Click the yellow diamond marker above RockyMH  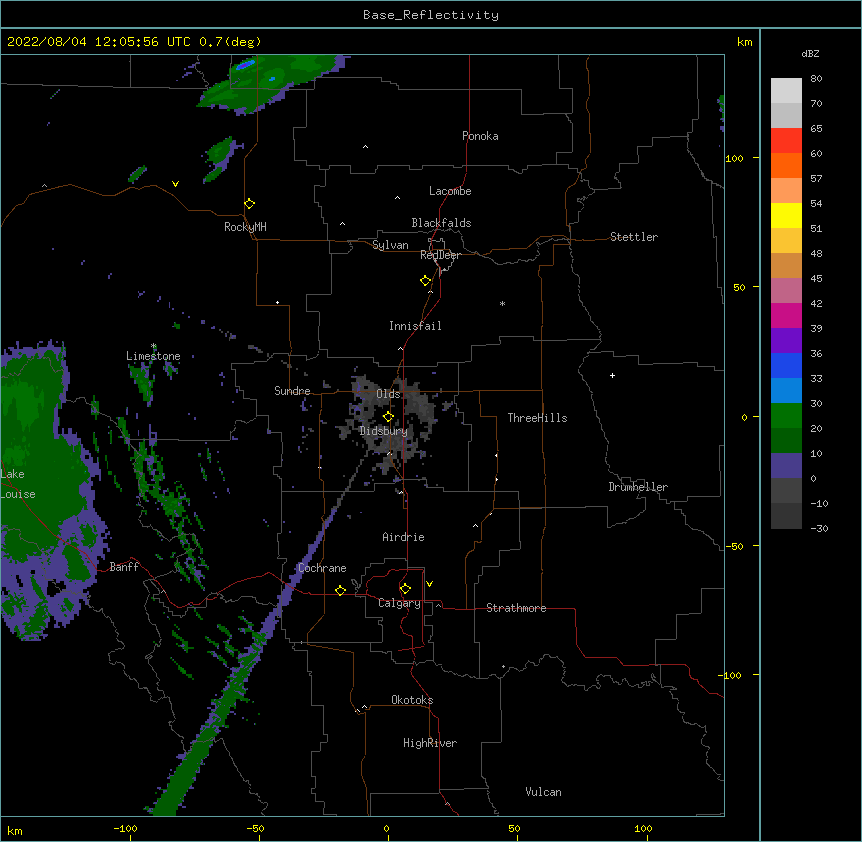pos(250,203)
